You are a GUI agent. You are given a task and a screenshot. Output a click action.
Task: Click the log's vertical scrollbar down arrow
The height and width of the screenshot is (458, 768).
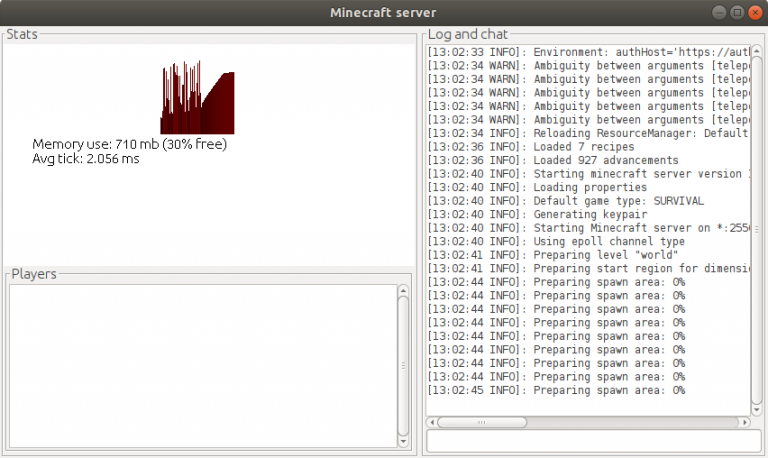(x=757, y=409)
